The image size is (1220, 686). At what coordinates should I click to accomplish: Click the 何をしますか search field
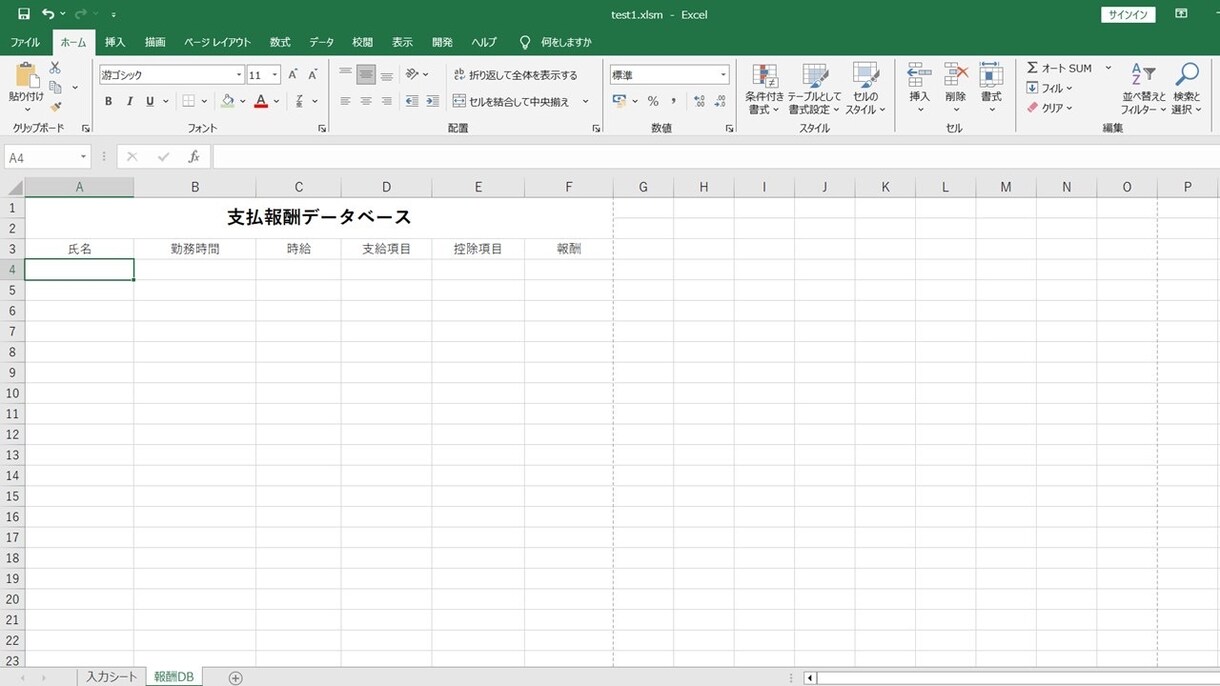[x=556, y=42]
